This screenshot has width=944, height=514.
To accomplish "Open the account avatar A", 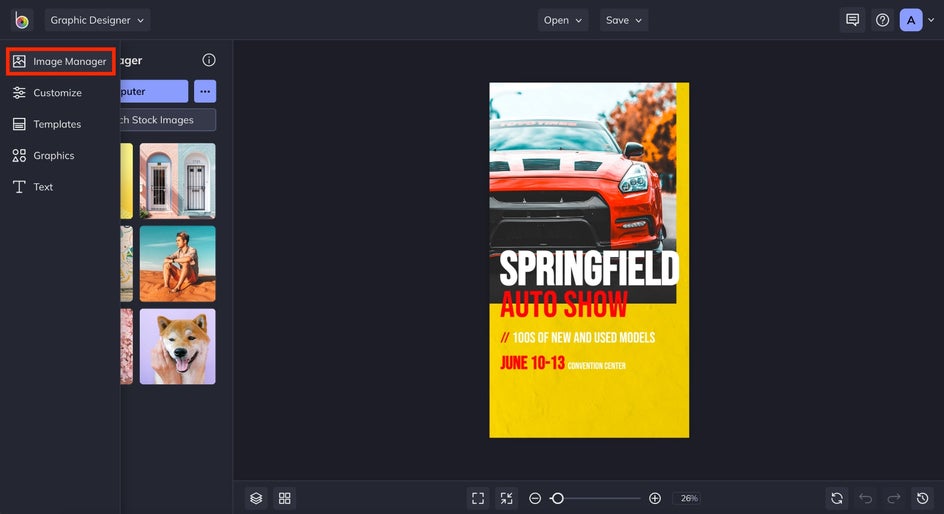I will (x=911, y=20).
